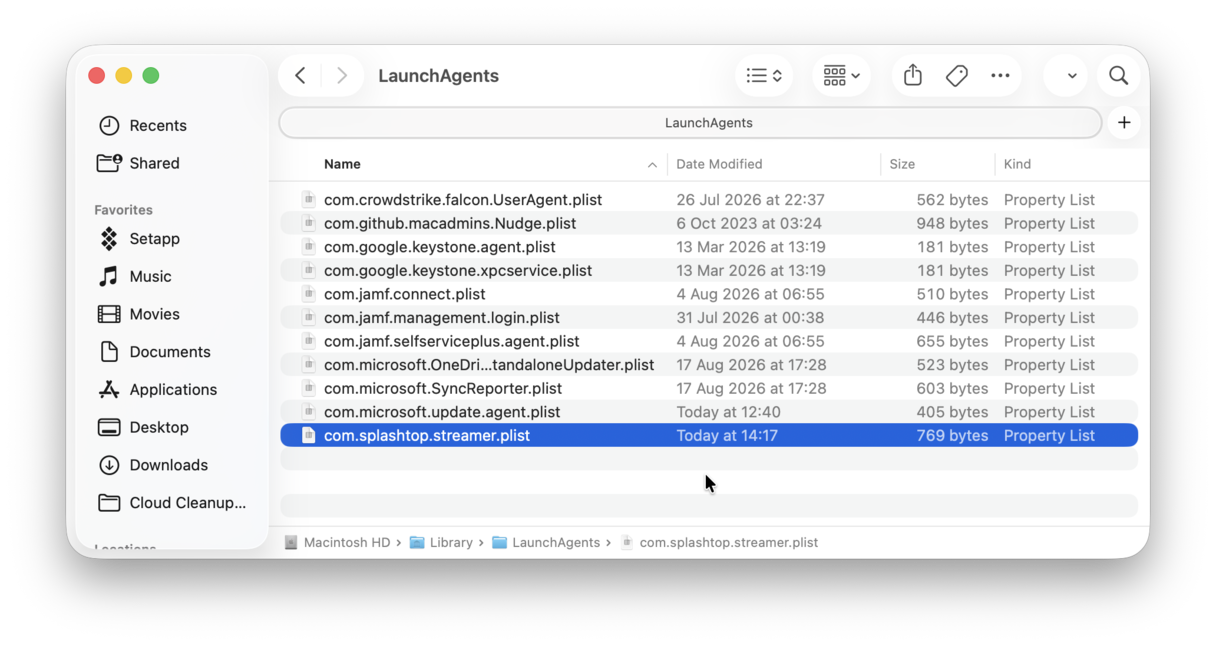This screenshot has width=1216, height=646.
Task: Click the plist icon of com.jamf.connect
Action: (x=309, y=294)
